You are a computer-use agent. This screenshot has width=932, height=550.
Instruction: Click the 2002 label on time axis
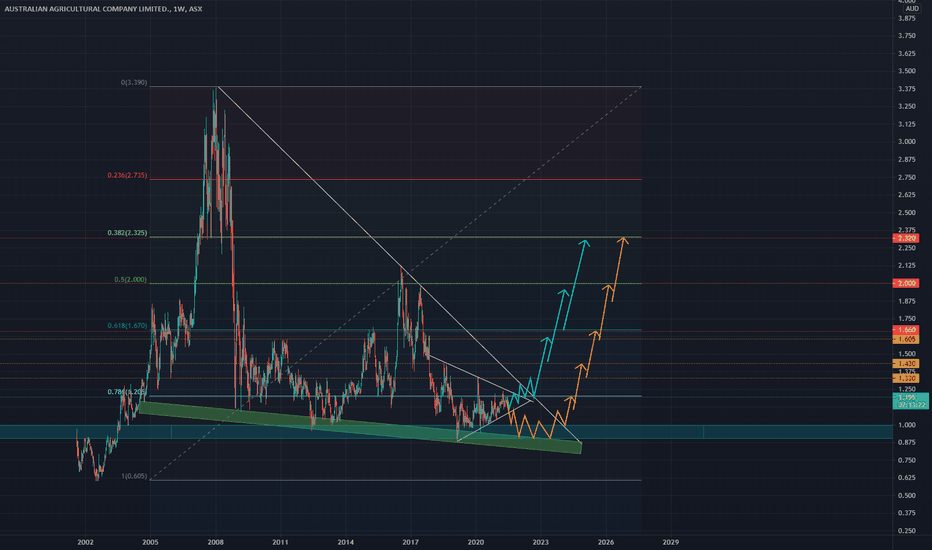point(85,542)
